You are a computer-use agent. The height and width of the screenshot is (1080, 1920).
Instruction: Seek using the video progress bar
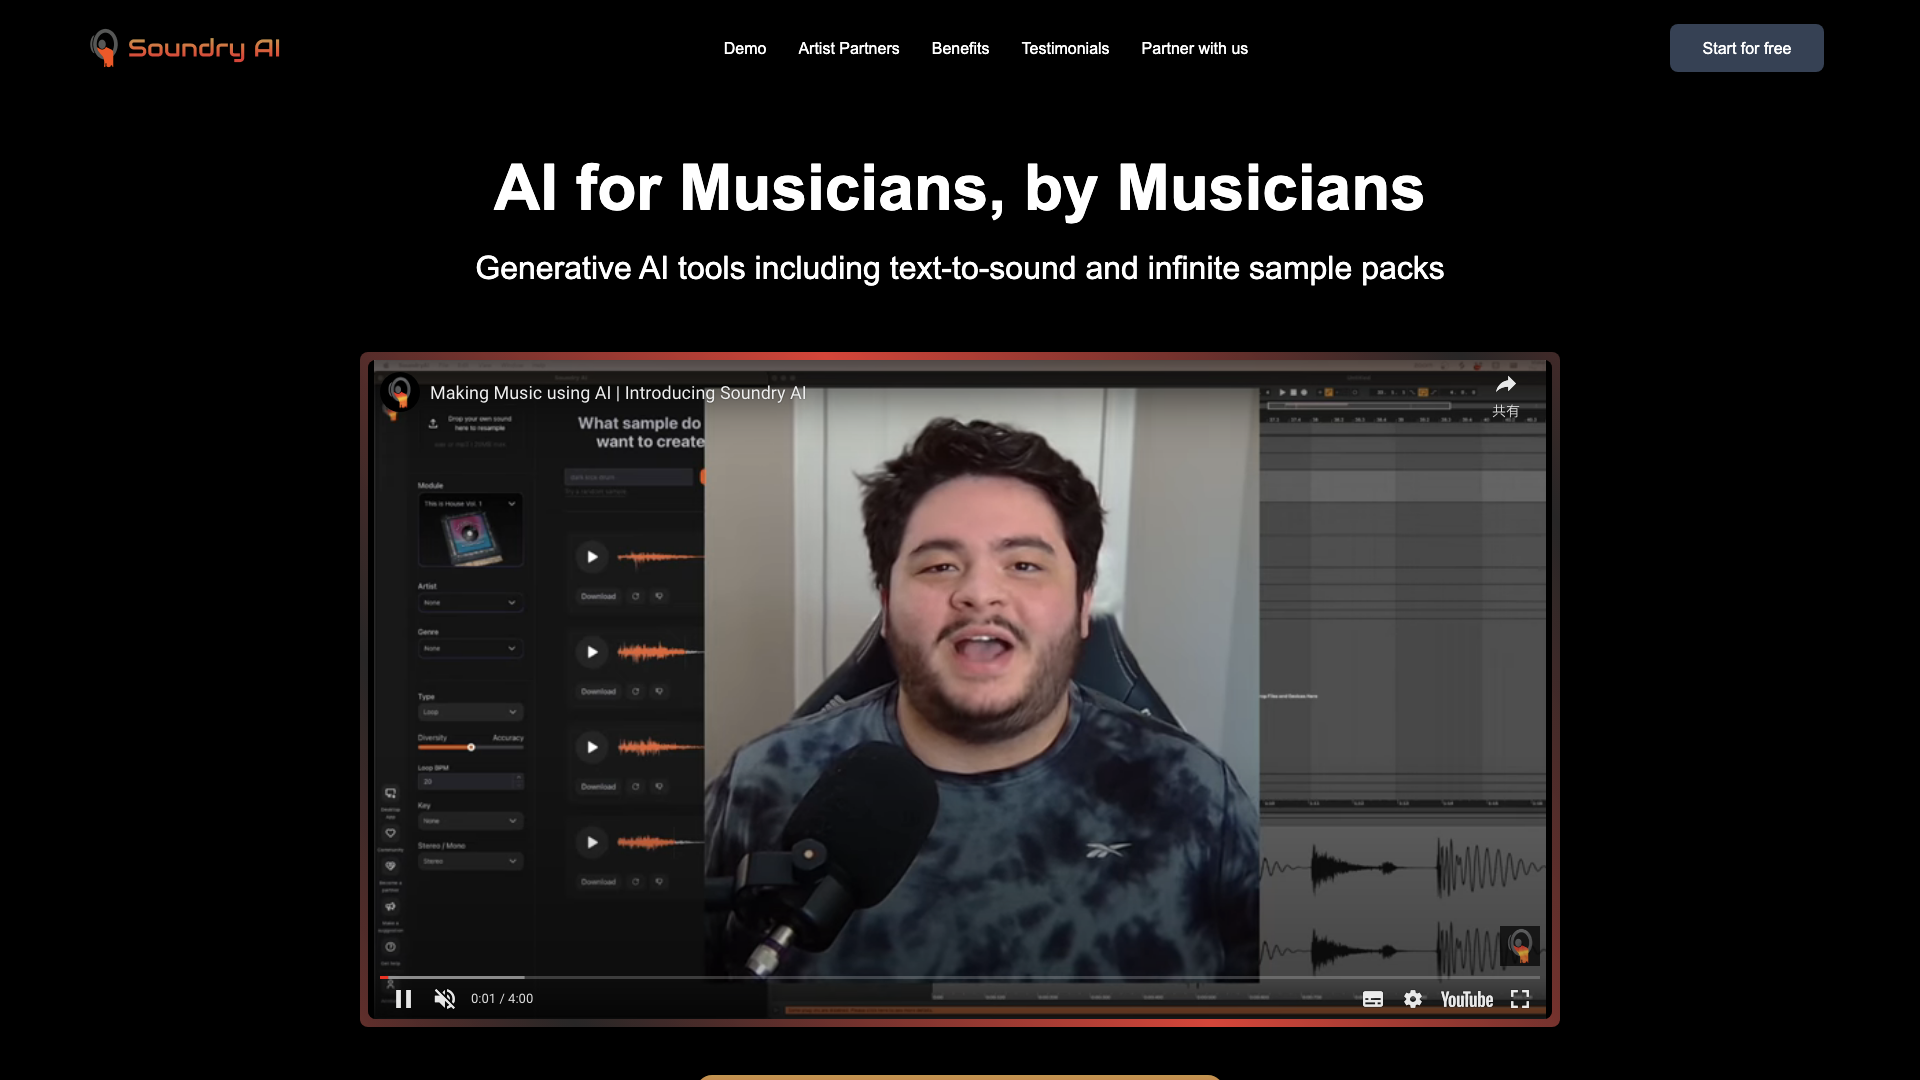coord(960,977)
